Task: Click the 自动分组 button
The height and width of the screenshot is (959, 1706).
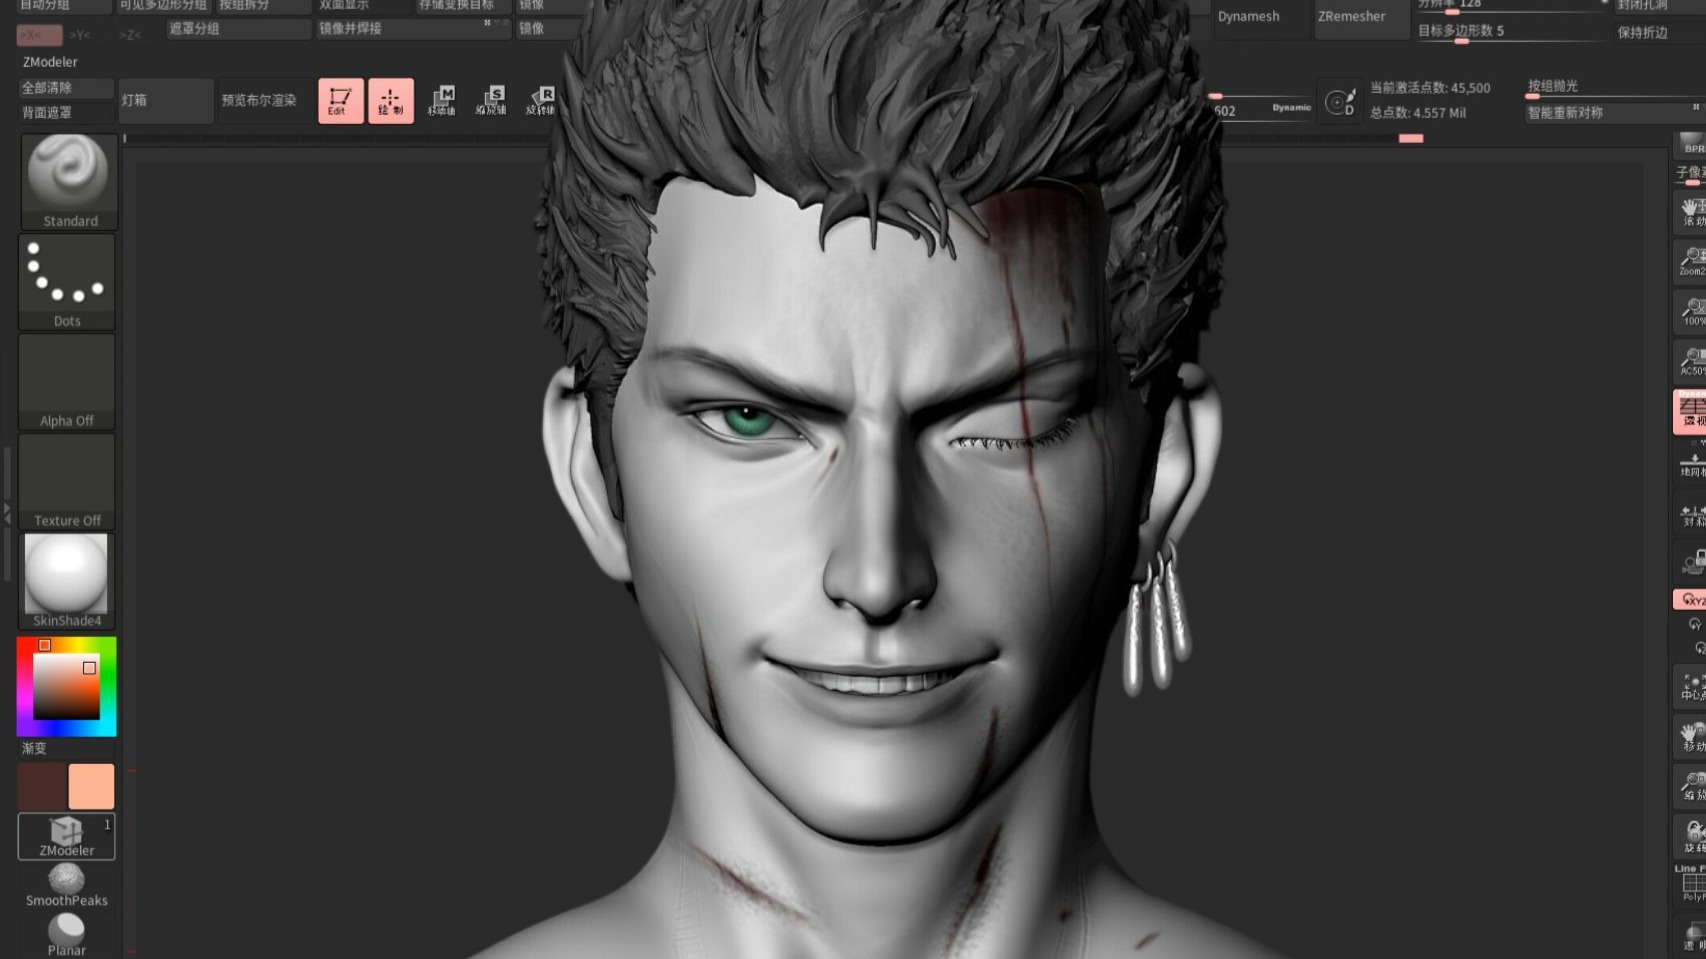Action: pos(64,6)
